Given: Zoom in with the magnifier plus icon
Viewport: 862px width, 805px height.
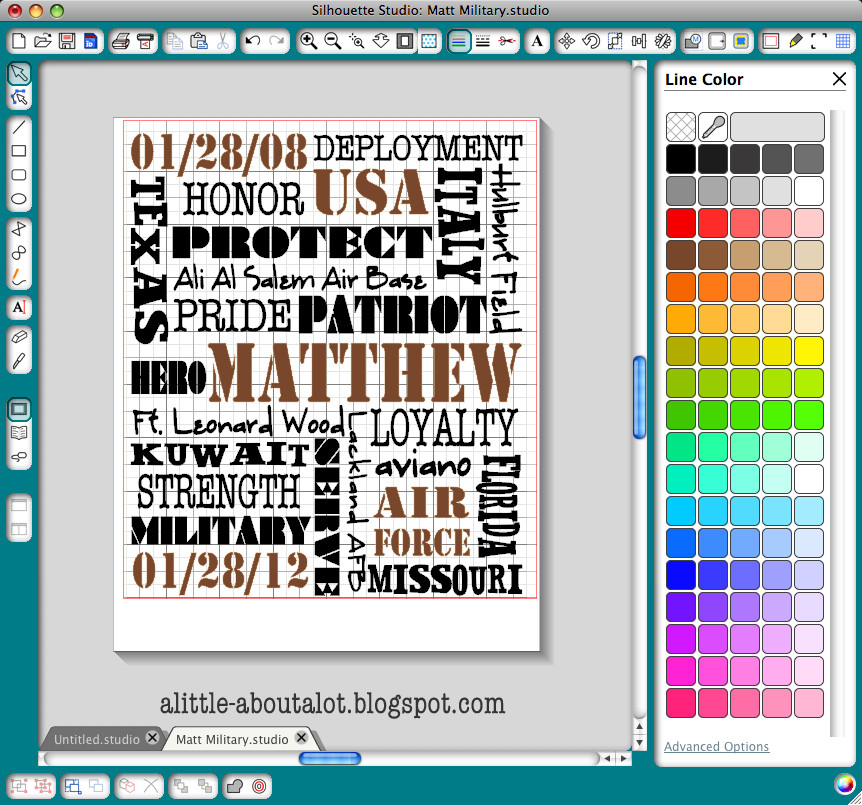Looking at the screenshot, I should (x=308, y=41).
